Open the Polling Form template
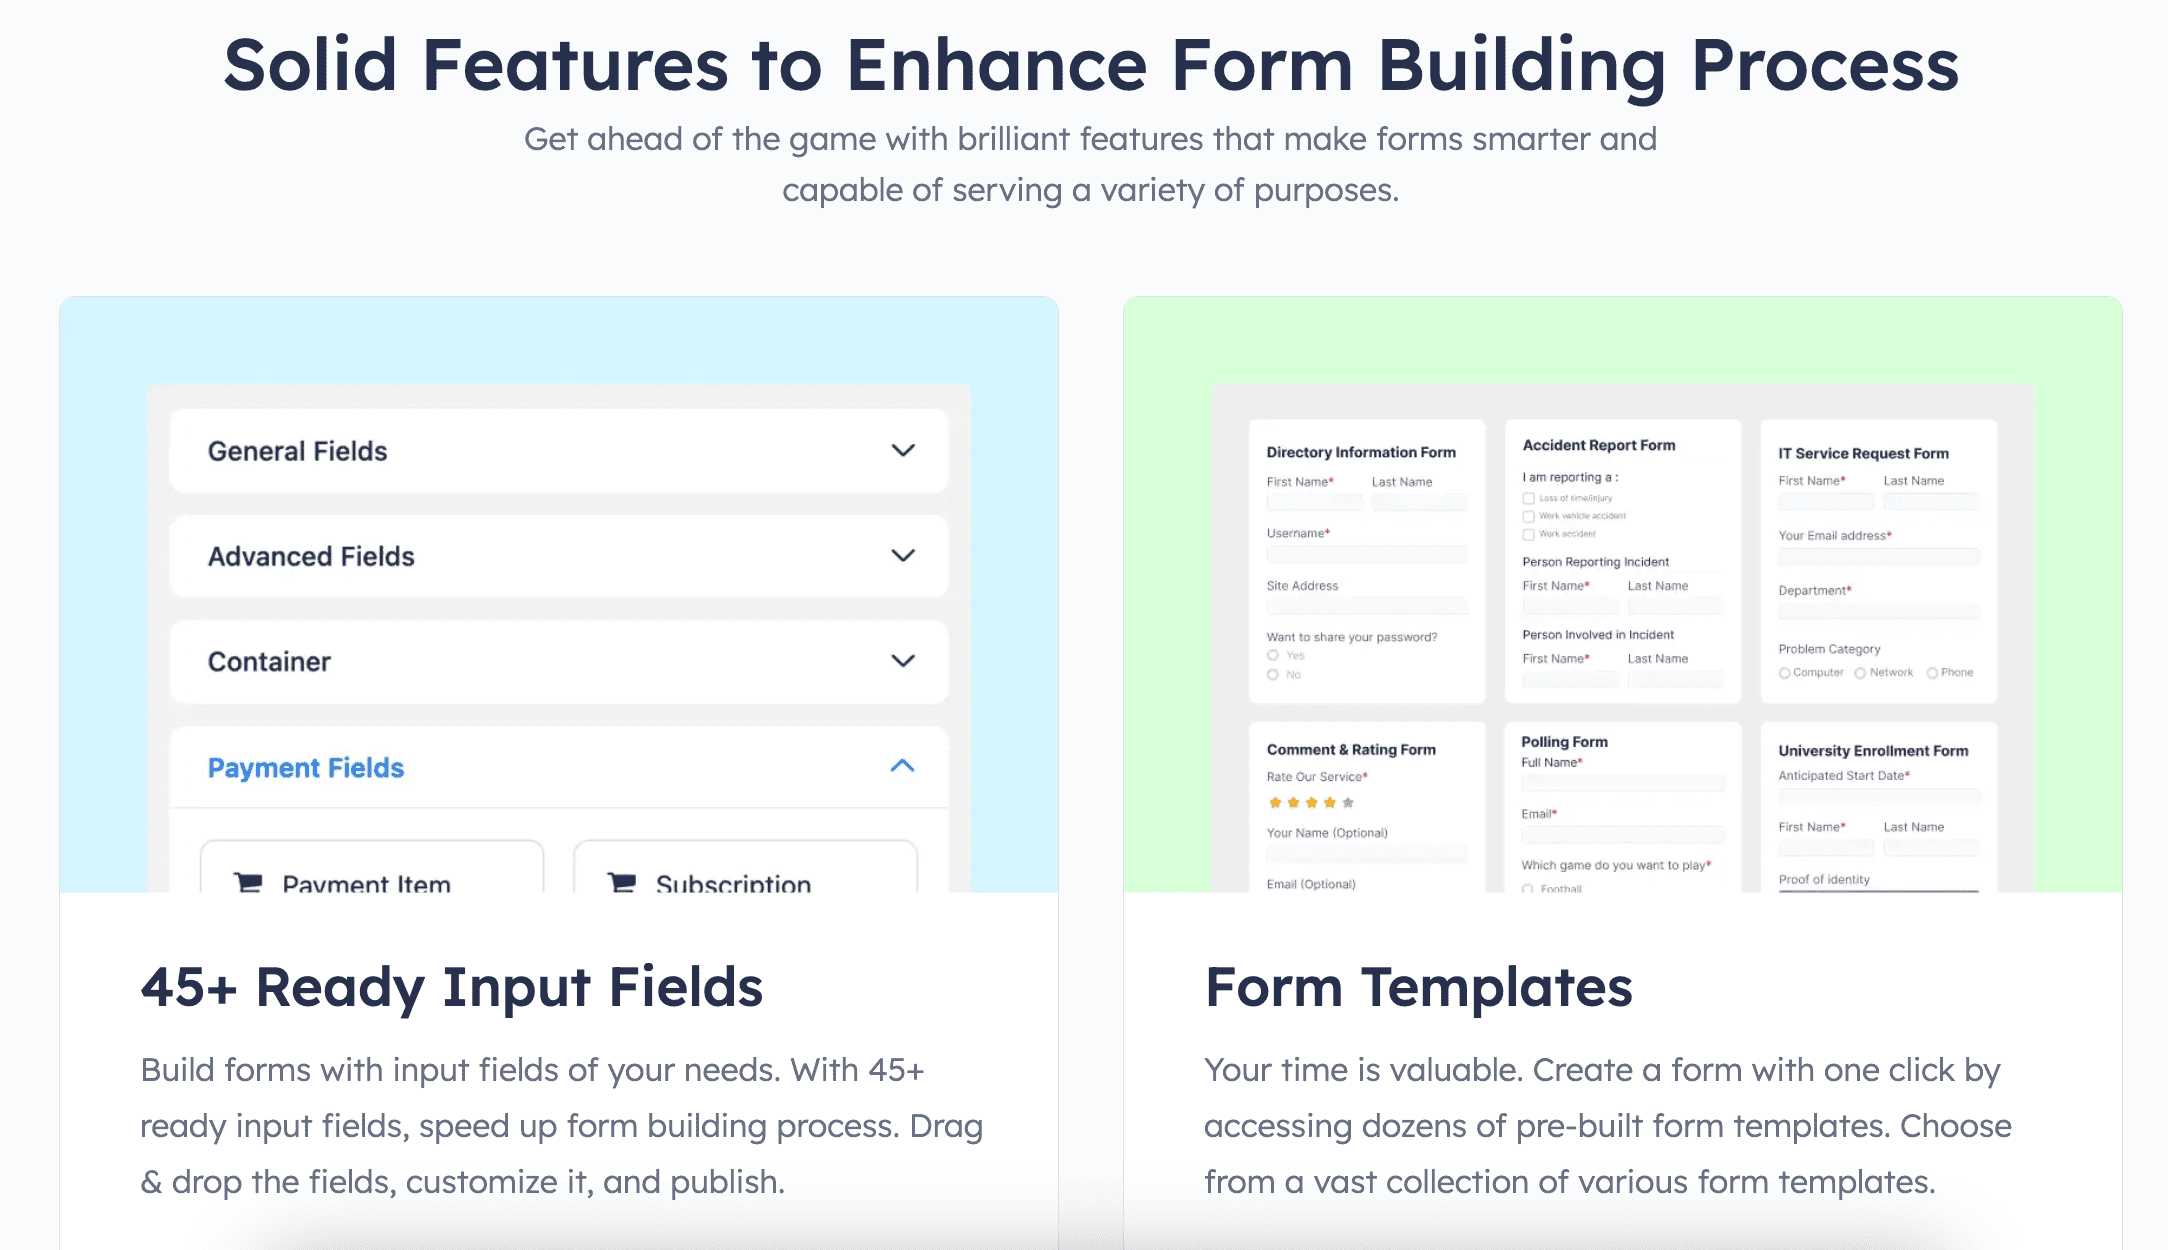 (x=1623, y=807)
